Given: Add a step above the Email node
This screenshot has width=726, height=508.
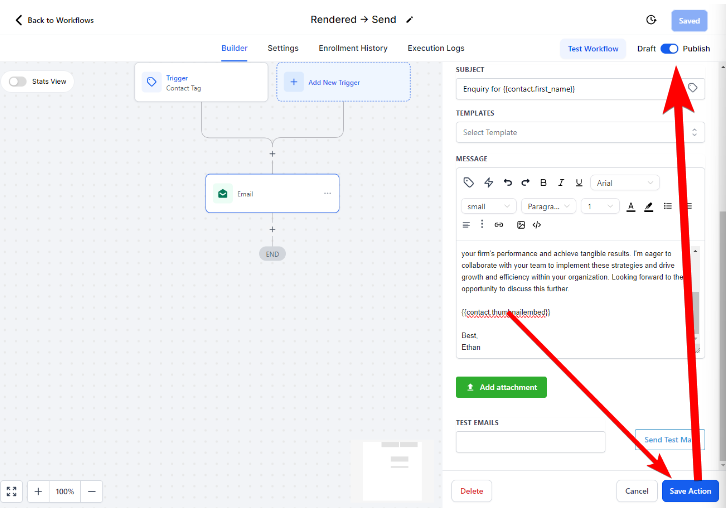Looking at the screenshot, I should [272, 154].
